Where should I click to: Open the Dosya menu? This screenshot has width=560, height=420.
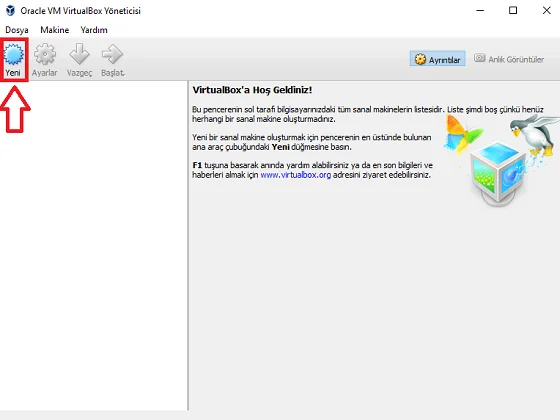coord(17,30)
